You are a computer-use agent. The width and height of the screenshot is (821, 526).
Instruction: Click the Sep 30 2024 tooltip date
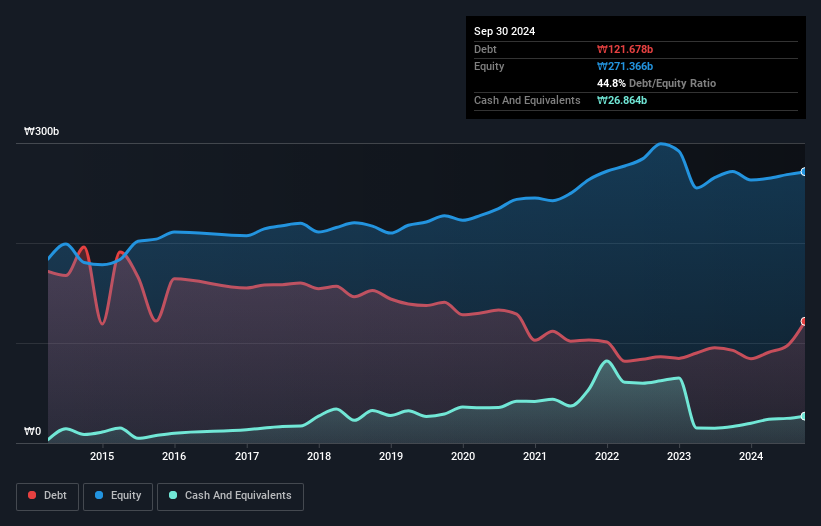click(504, 31)
